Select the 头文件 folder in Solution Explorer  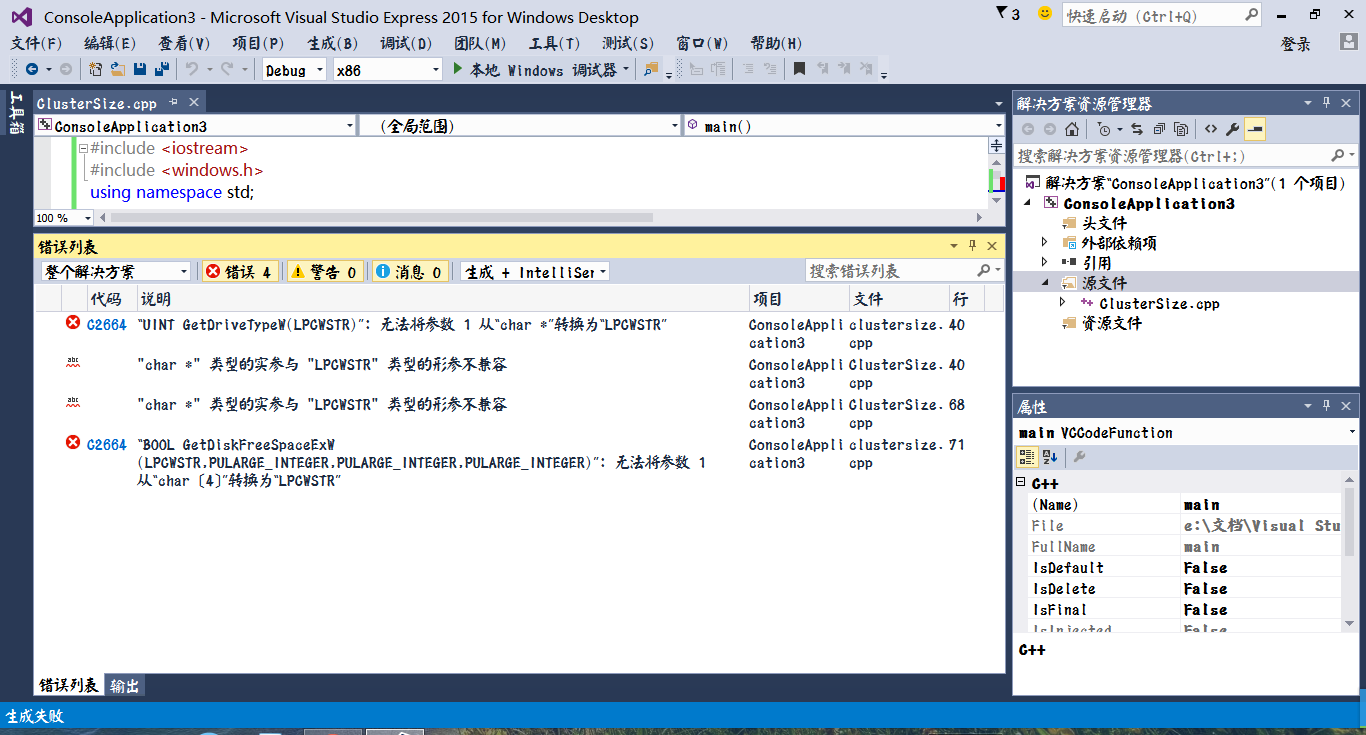point(1104,223)
